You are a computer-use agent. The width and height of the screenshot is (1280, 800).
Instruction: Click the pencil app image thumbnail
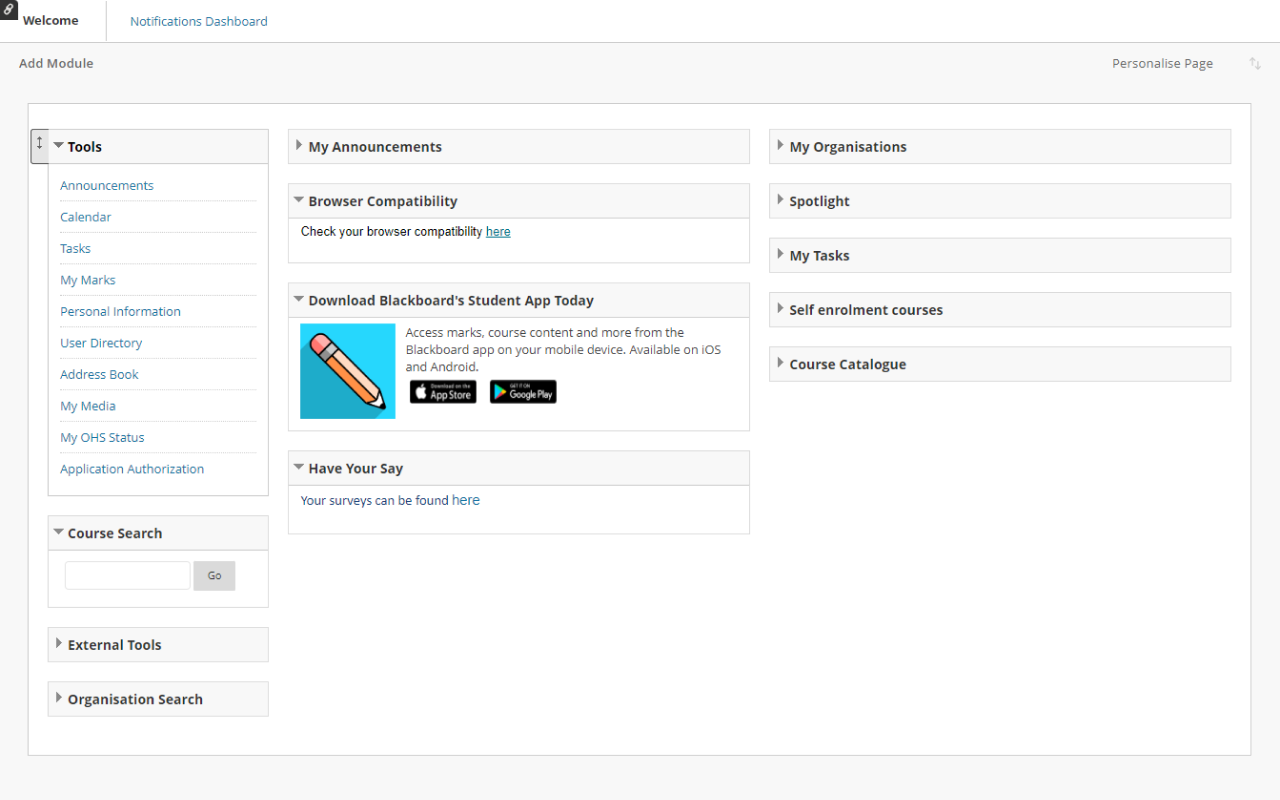[x=348, y=371]
